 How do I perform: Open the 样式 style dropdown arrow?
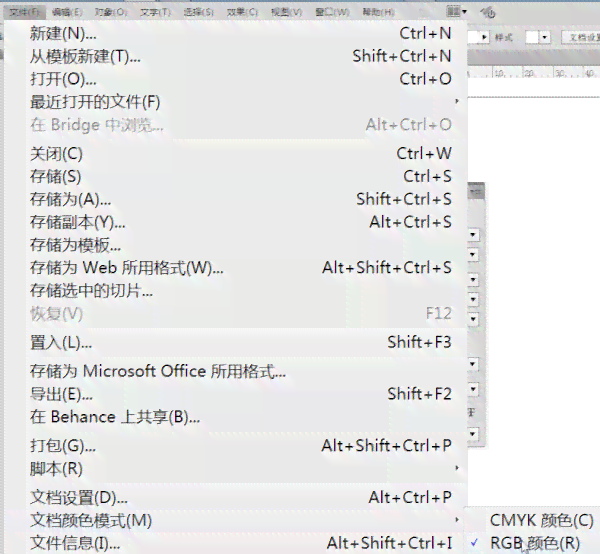(545, 37)
